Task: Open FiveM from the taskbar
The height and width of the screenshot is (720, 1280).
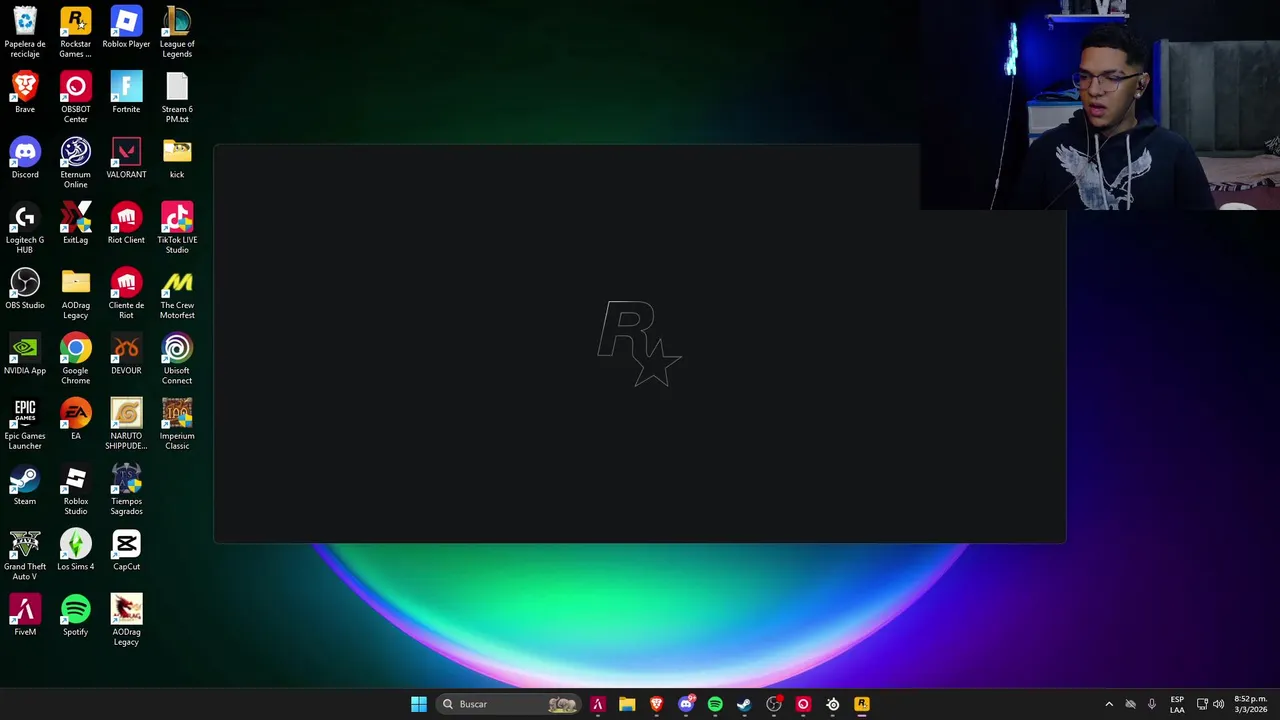Action: coord(598,704)
